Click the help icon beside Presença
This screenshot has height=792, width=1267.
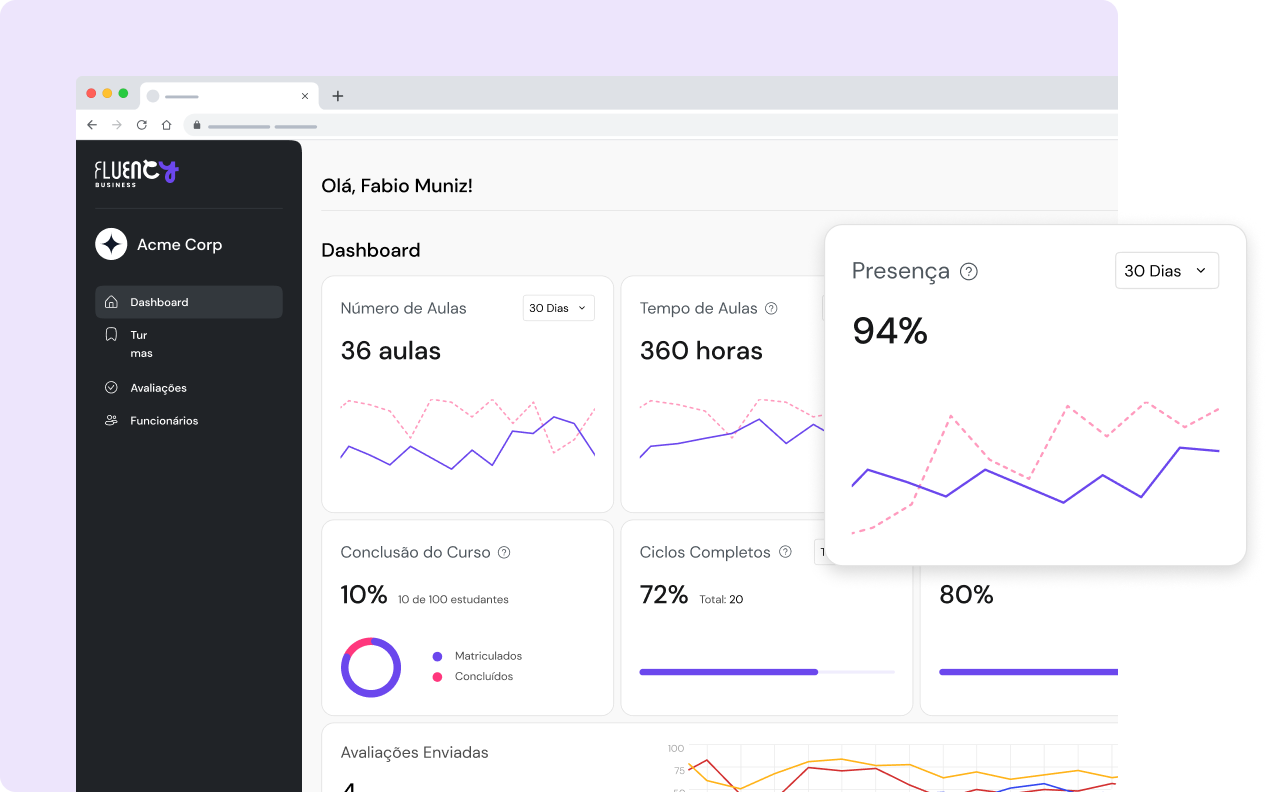[969, 271]
